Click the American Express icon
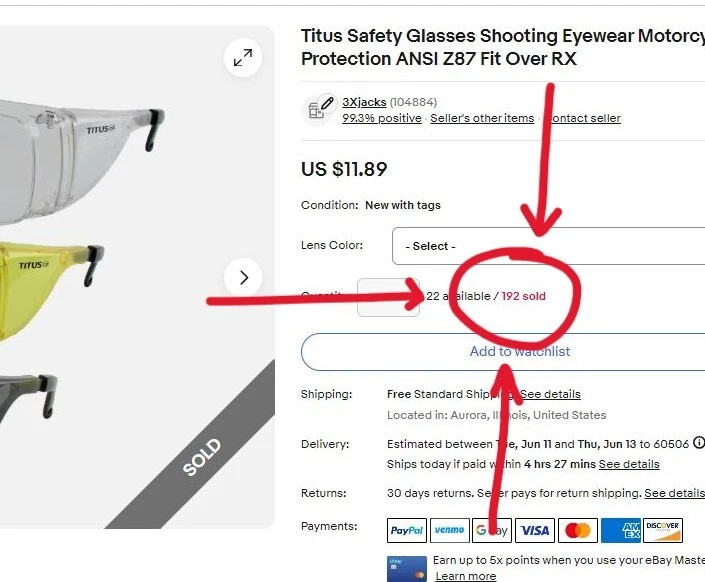Image resolution: width=705 pixels, height=582 pixels. click(621, 530)
